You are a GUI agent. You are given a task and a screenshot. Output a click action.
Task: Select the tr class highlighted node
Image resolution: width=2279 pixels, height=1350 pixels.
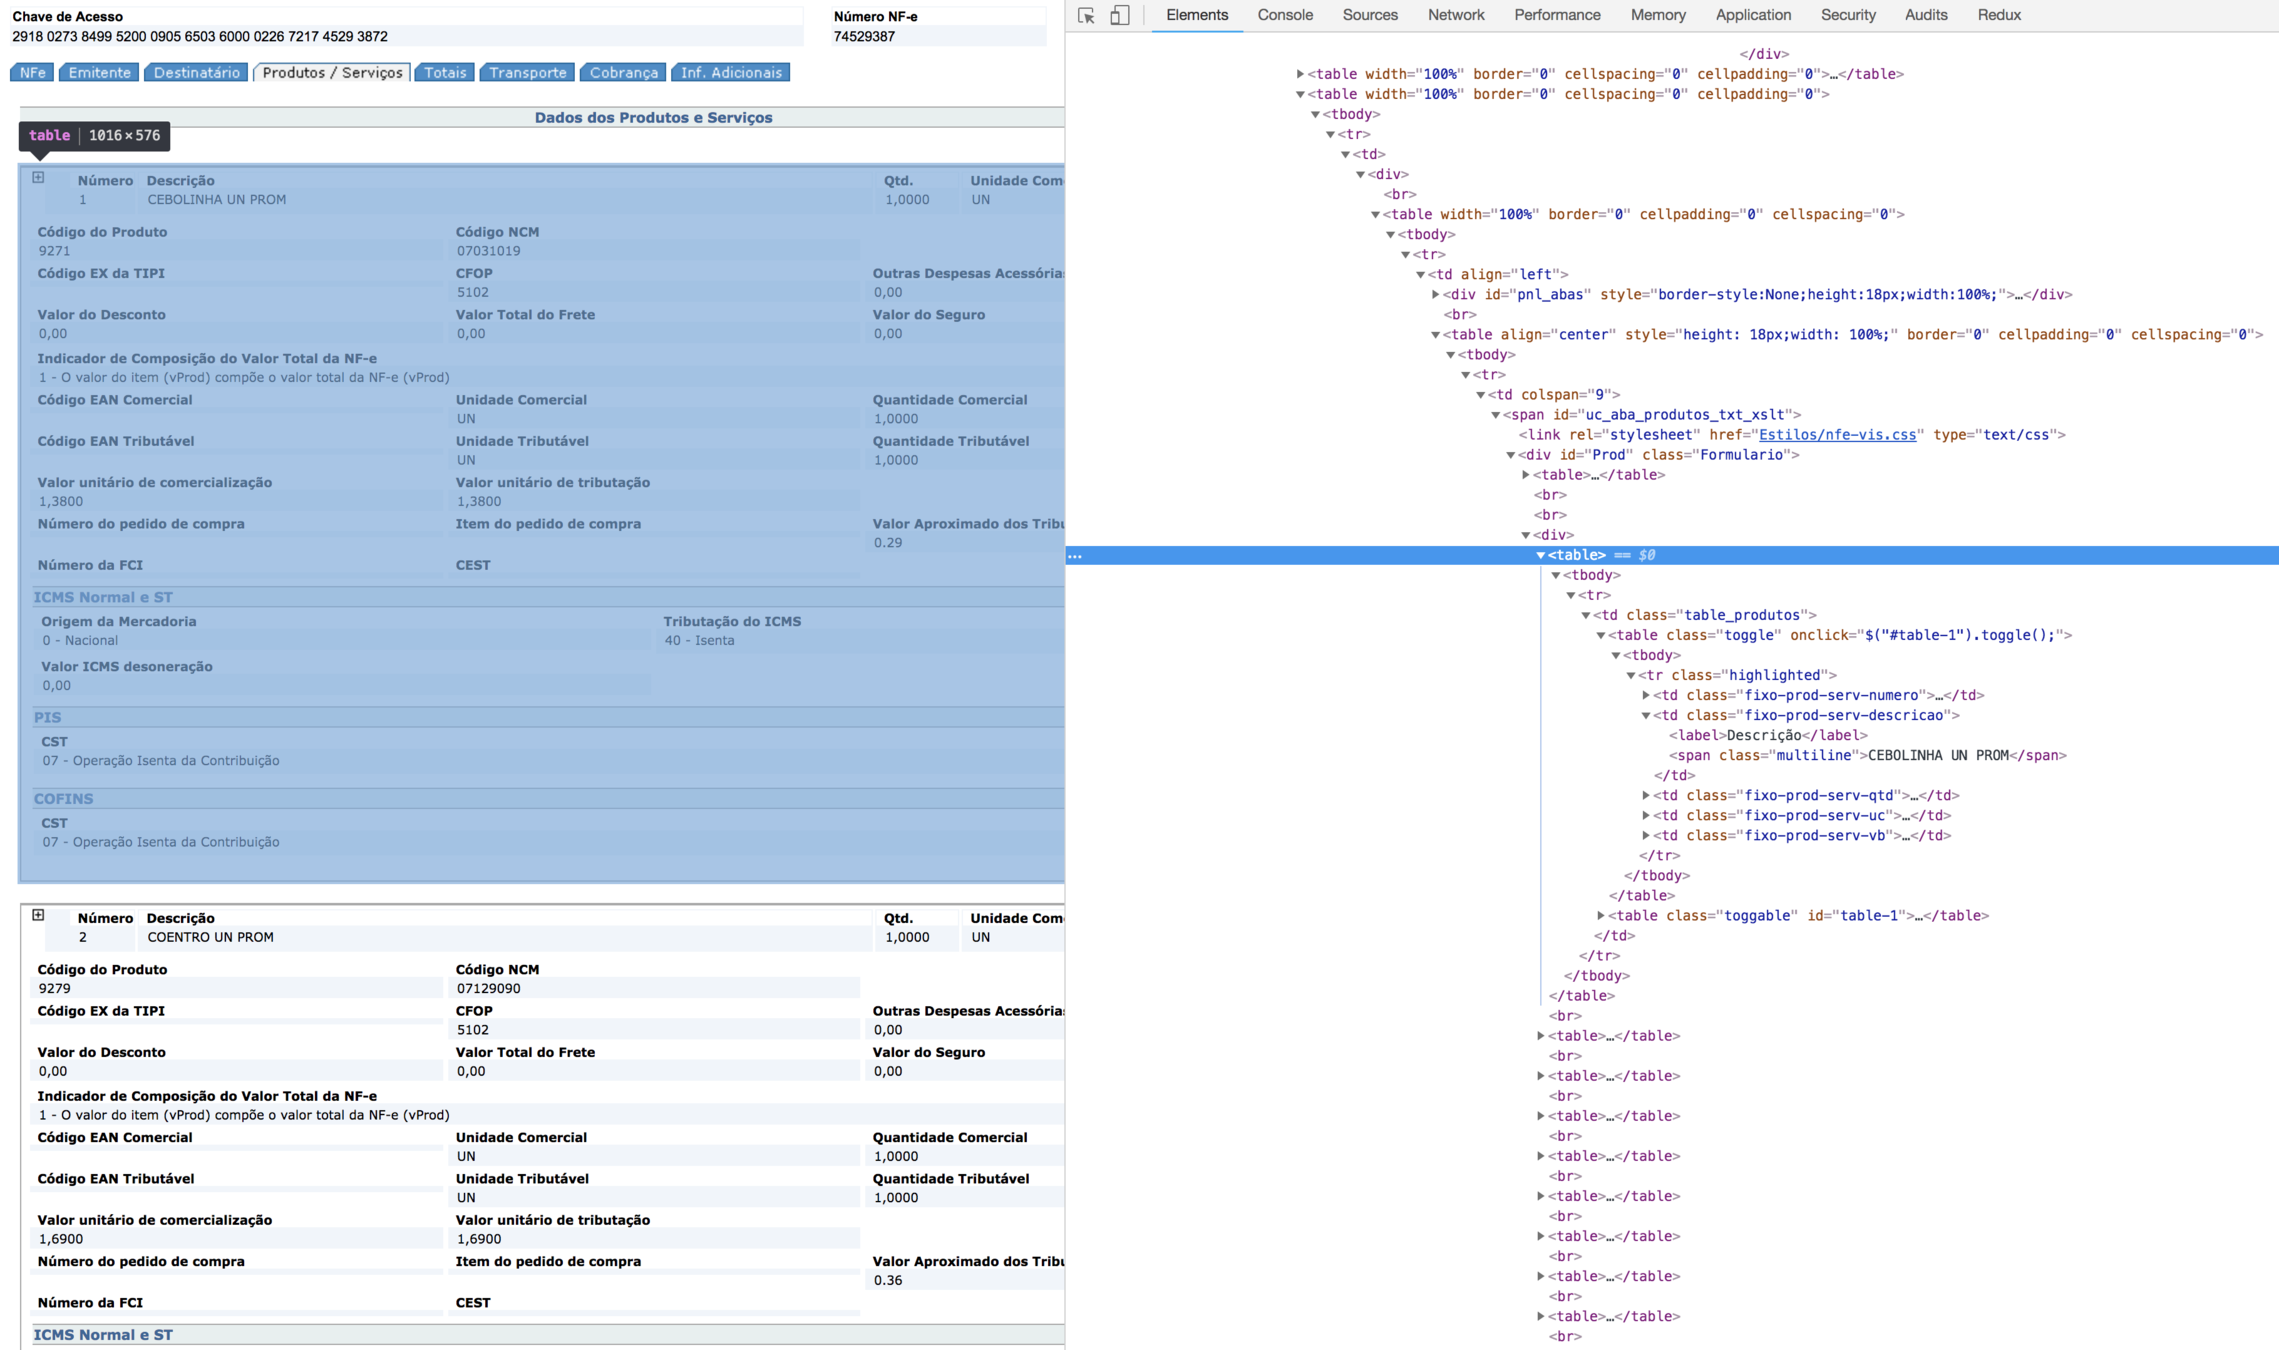pyautogui.click(x=1737, y=675)
